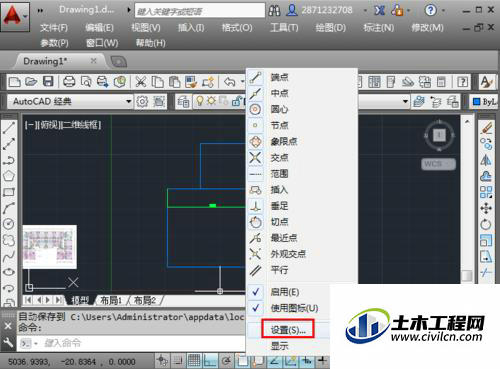Click the keyword search input field

[x=200, y=11]
